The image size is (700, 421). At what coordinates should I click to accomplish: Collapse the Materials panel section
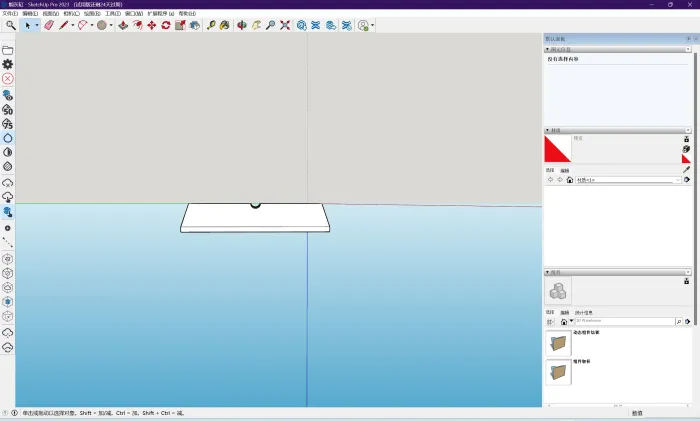coord(548,130)
